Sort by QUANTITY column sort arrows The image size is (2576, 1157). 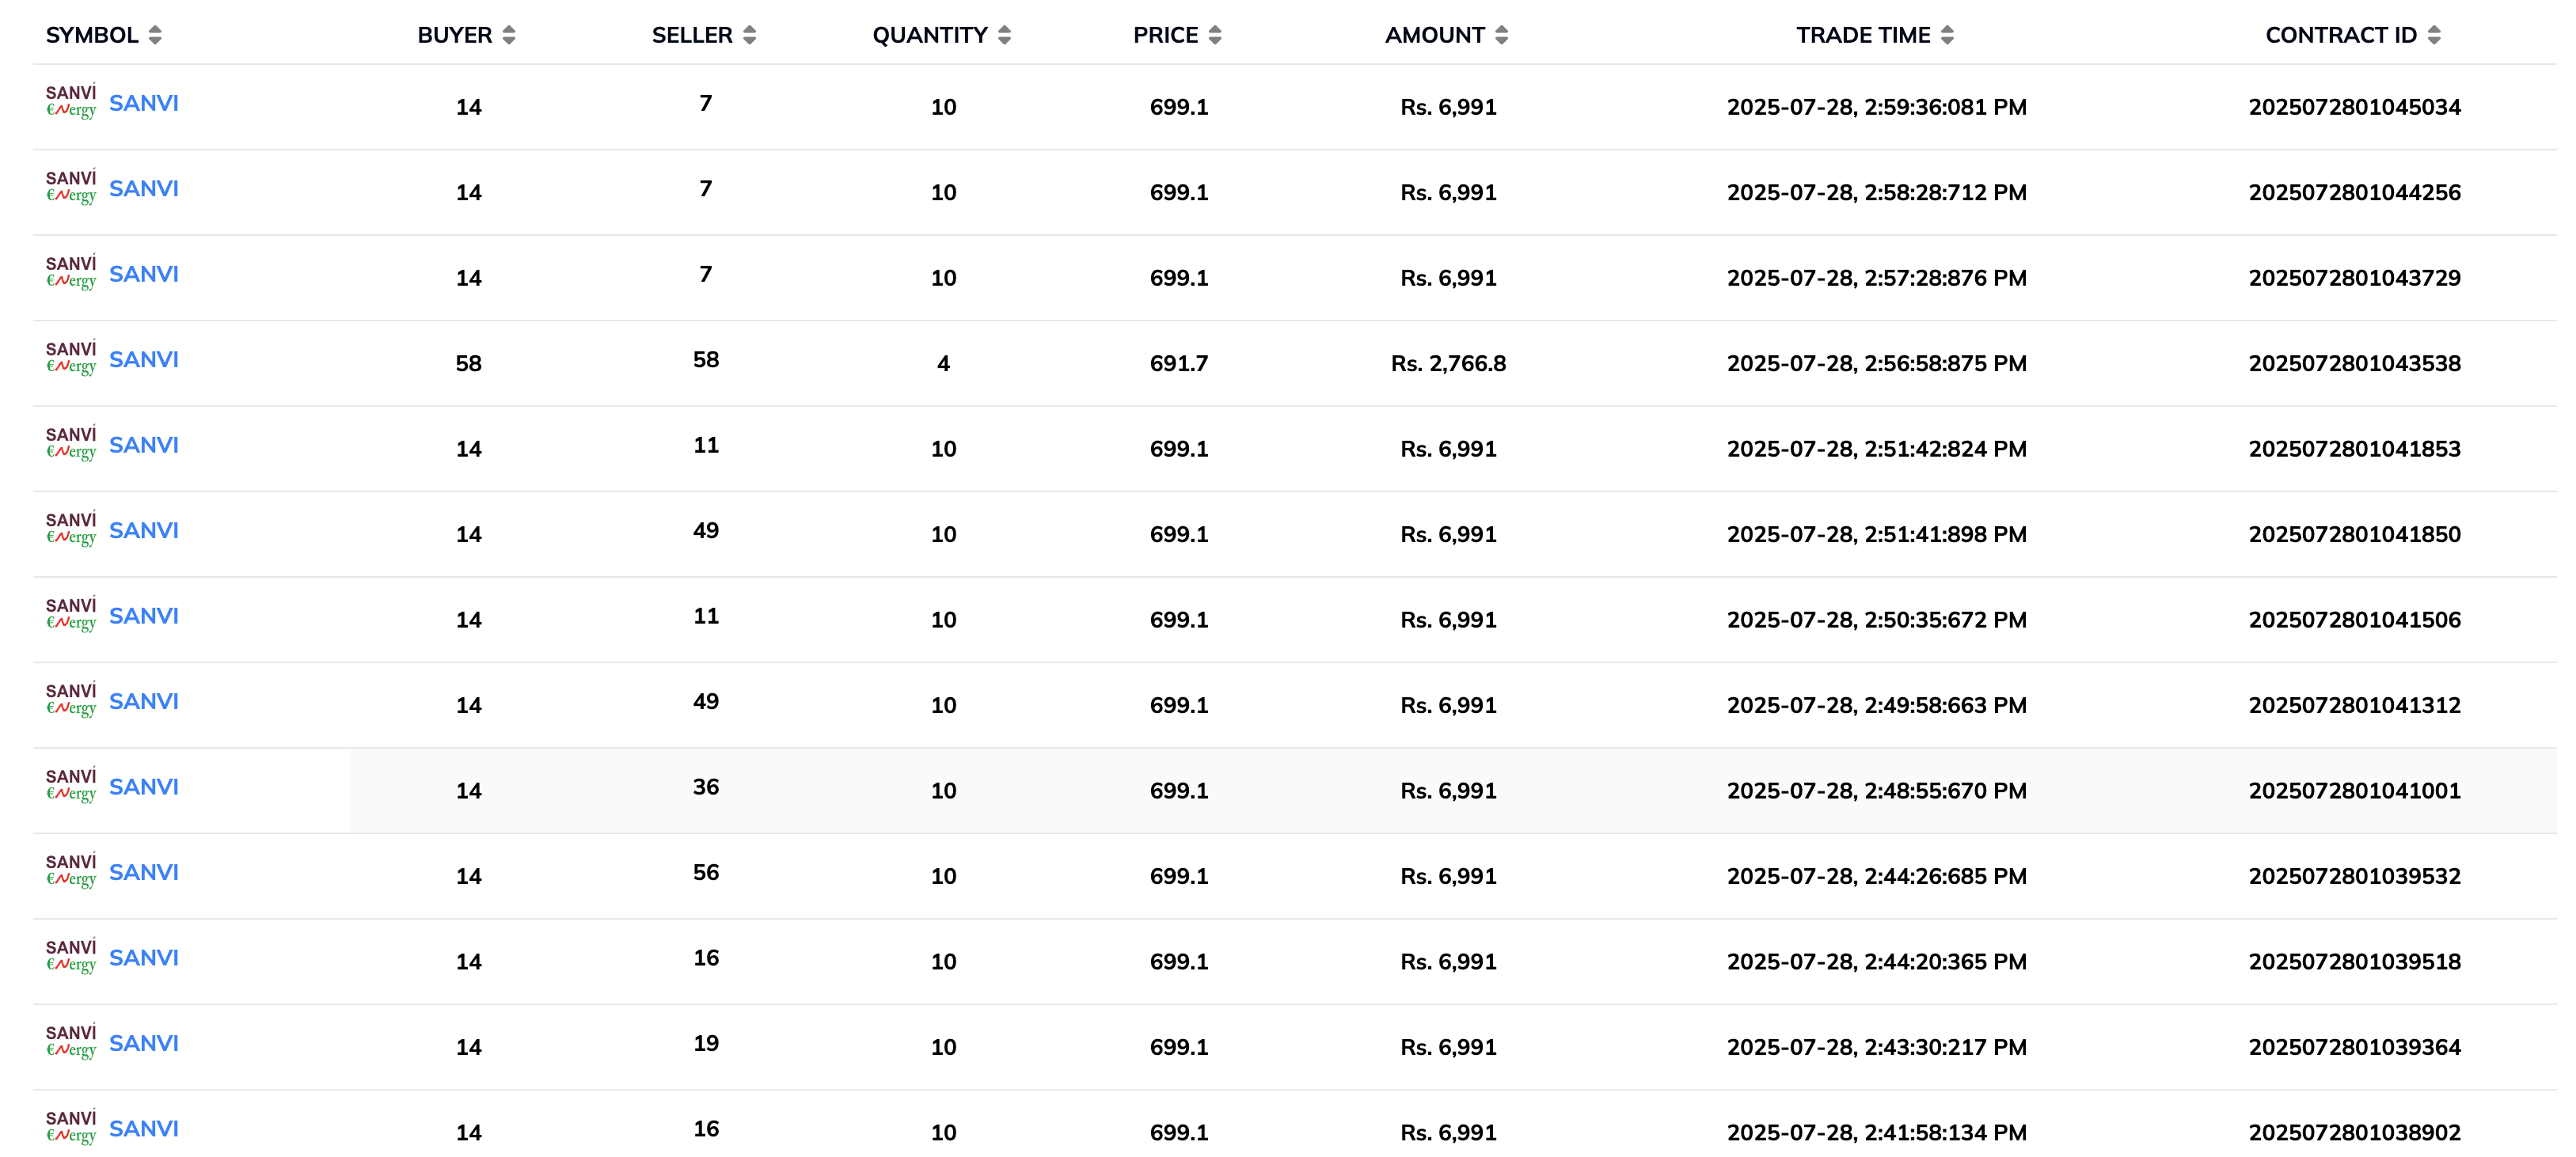click(x=1005, y=35)
